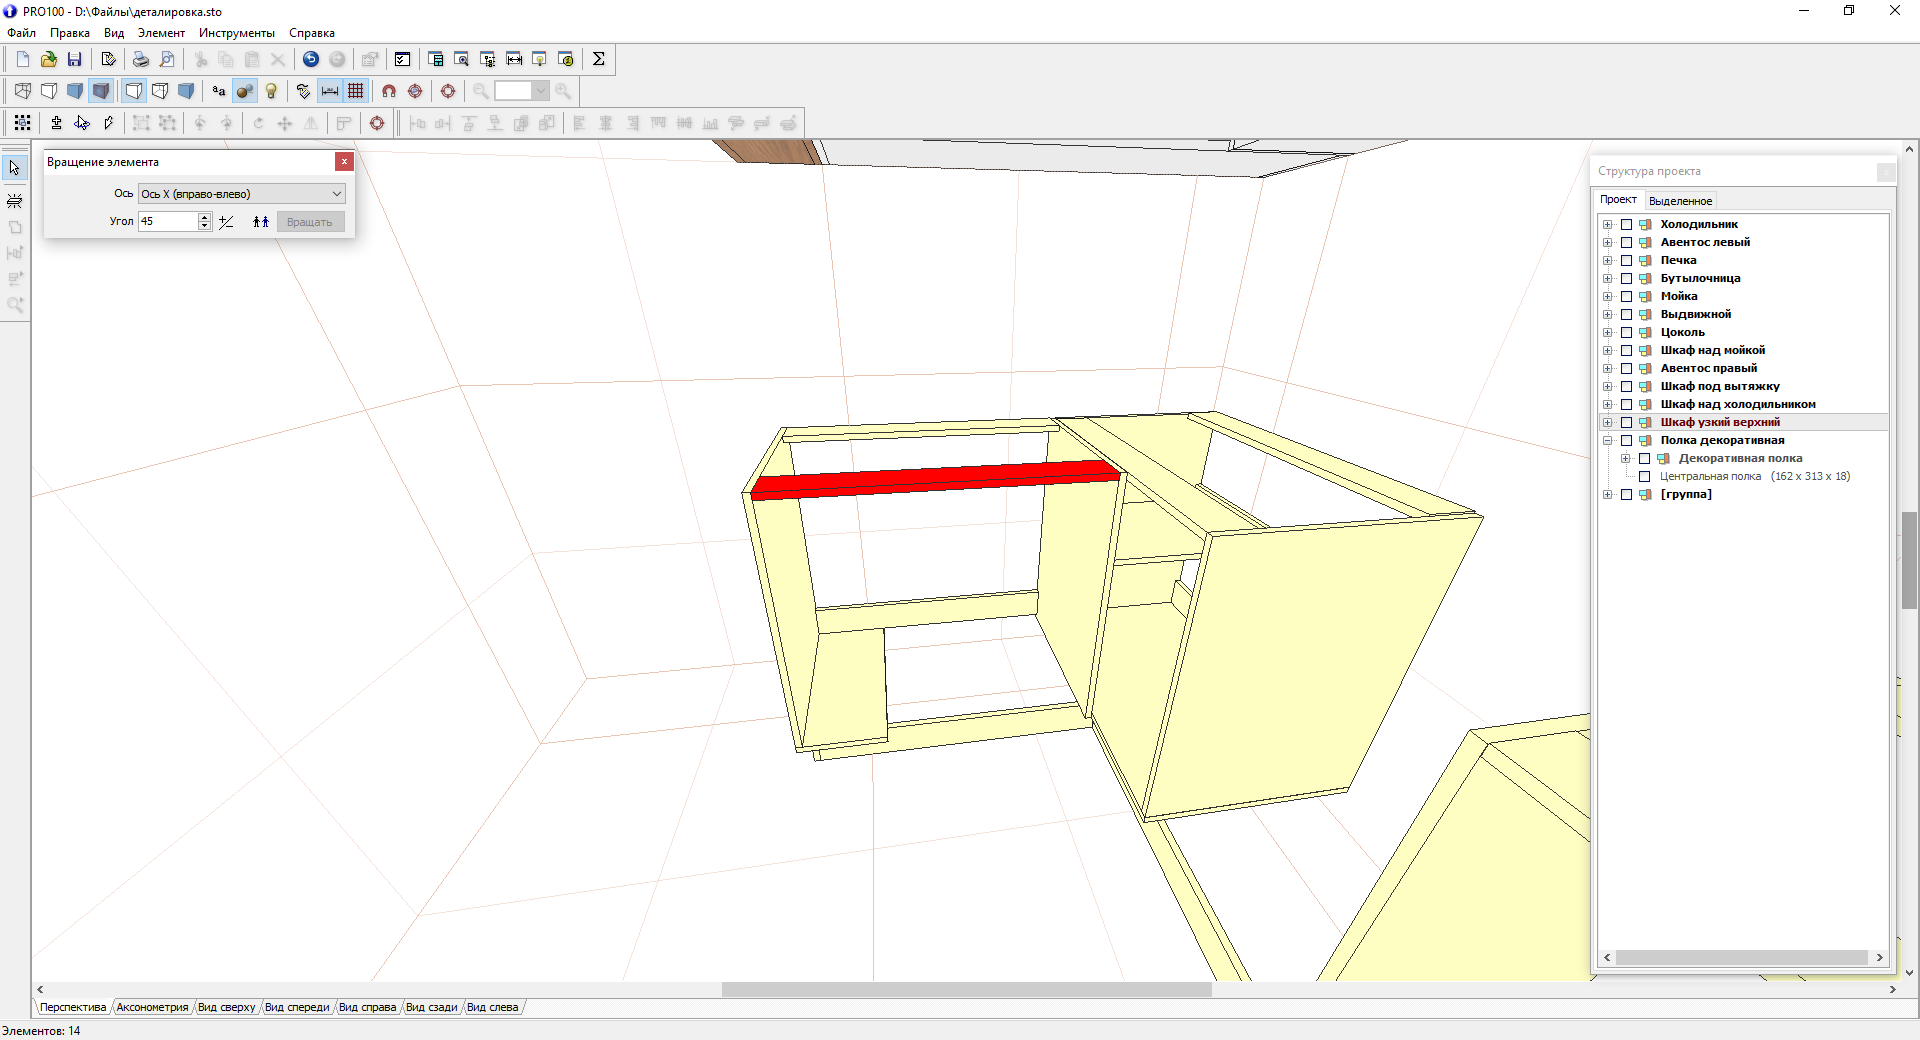Viewport: 1920px width, 1040px height.
Task: Toggle the contours outline option
Action: 134,91
